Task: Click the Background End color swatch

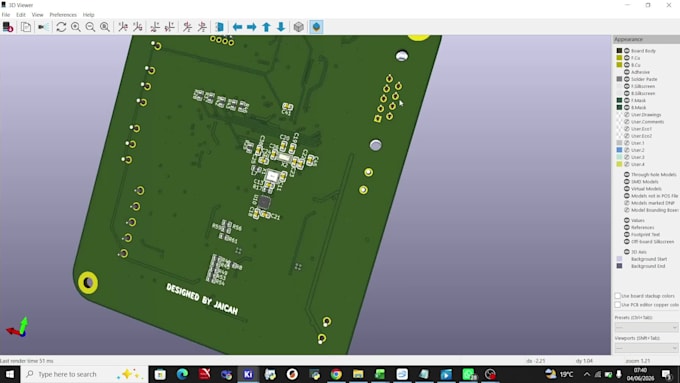Action: tap(619, 266)
